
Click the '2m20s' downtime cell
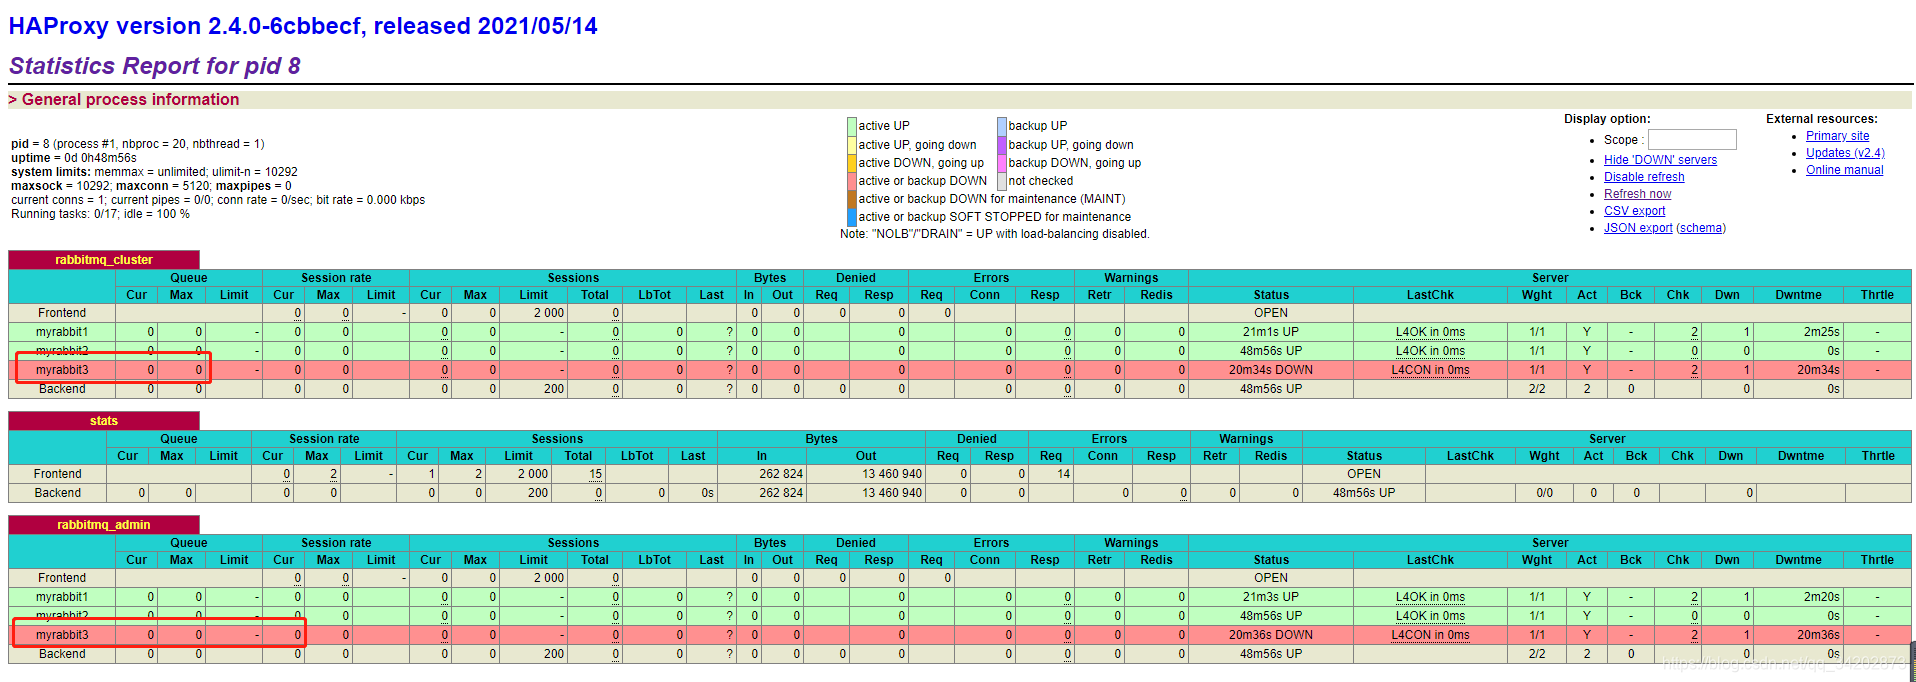point(1798,597)
